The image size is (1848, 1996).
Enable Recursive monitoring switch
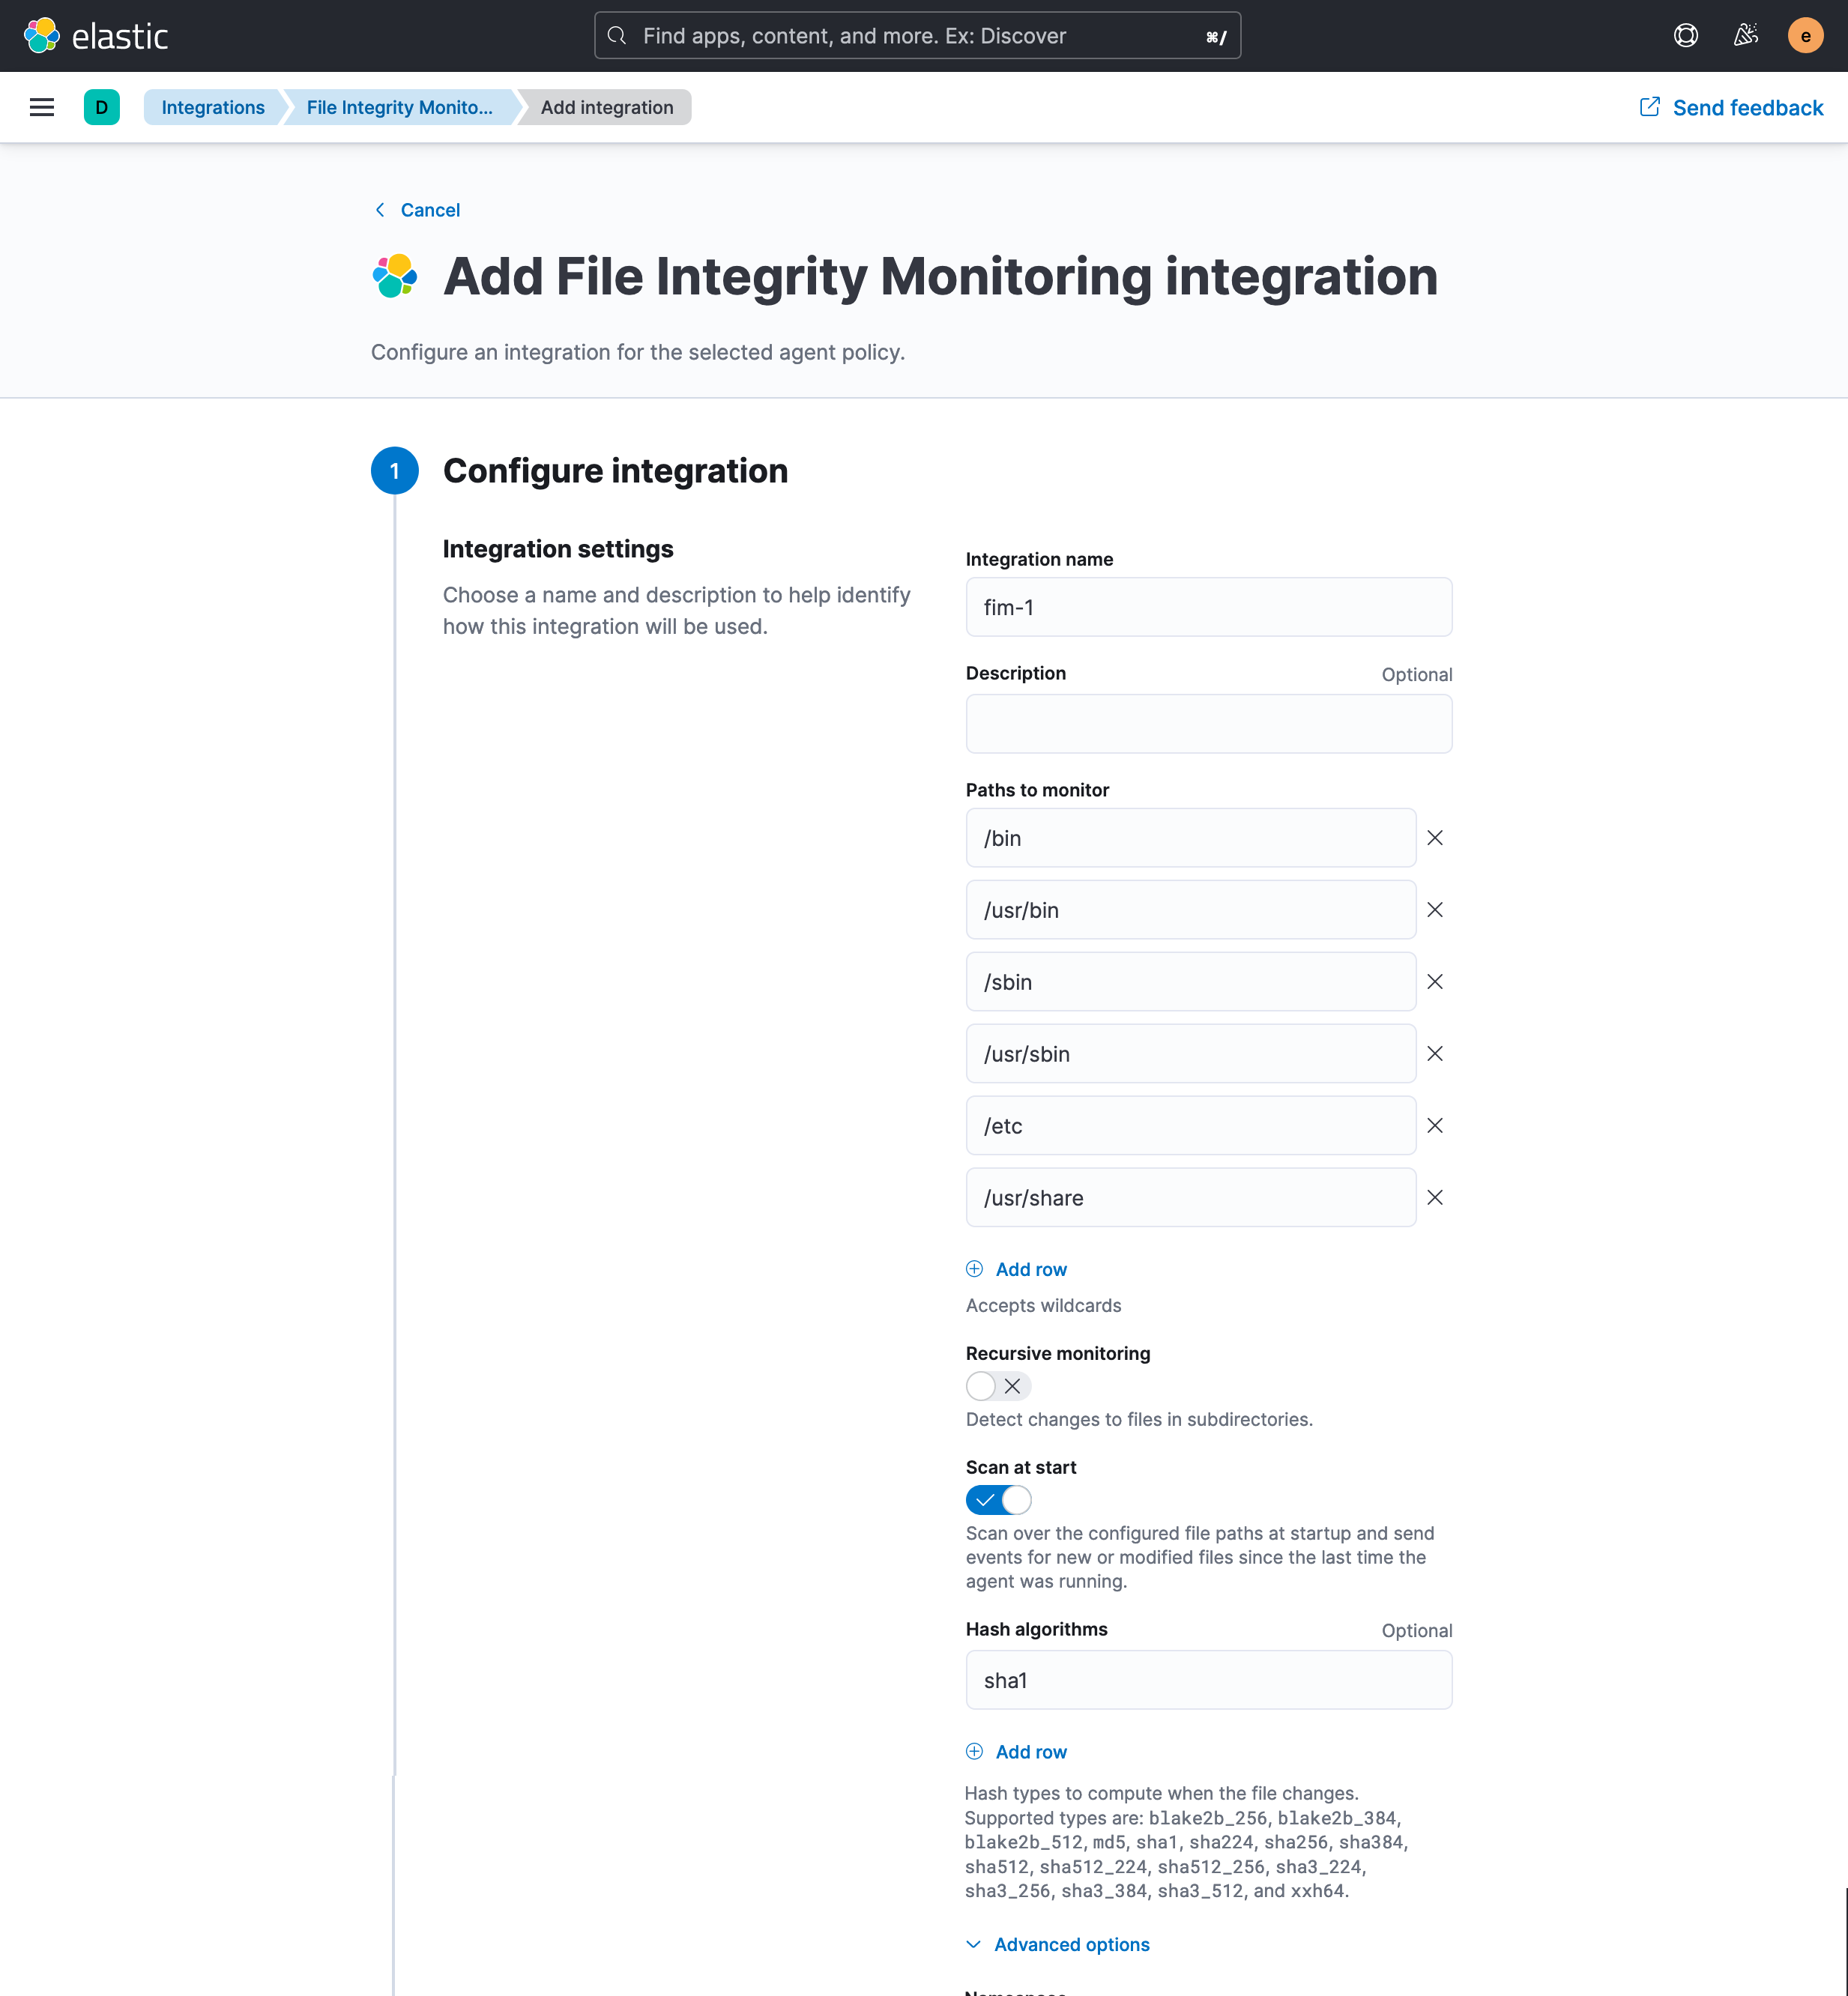coord(997,1386)
